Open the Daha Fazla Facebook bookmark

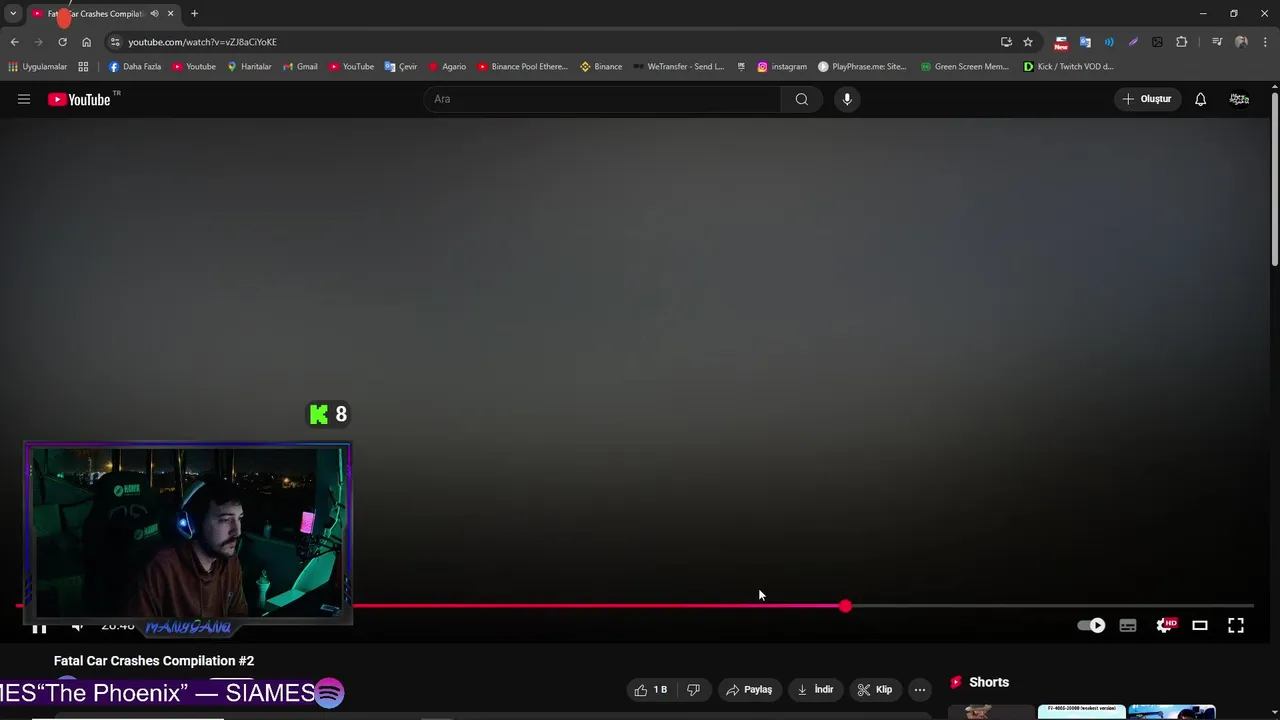coord(135,67)
